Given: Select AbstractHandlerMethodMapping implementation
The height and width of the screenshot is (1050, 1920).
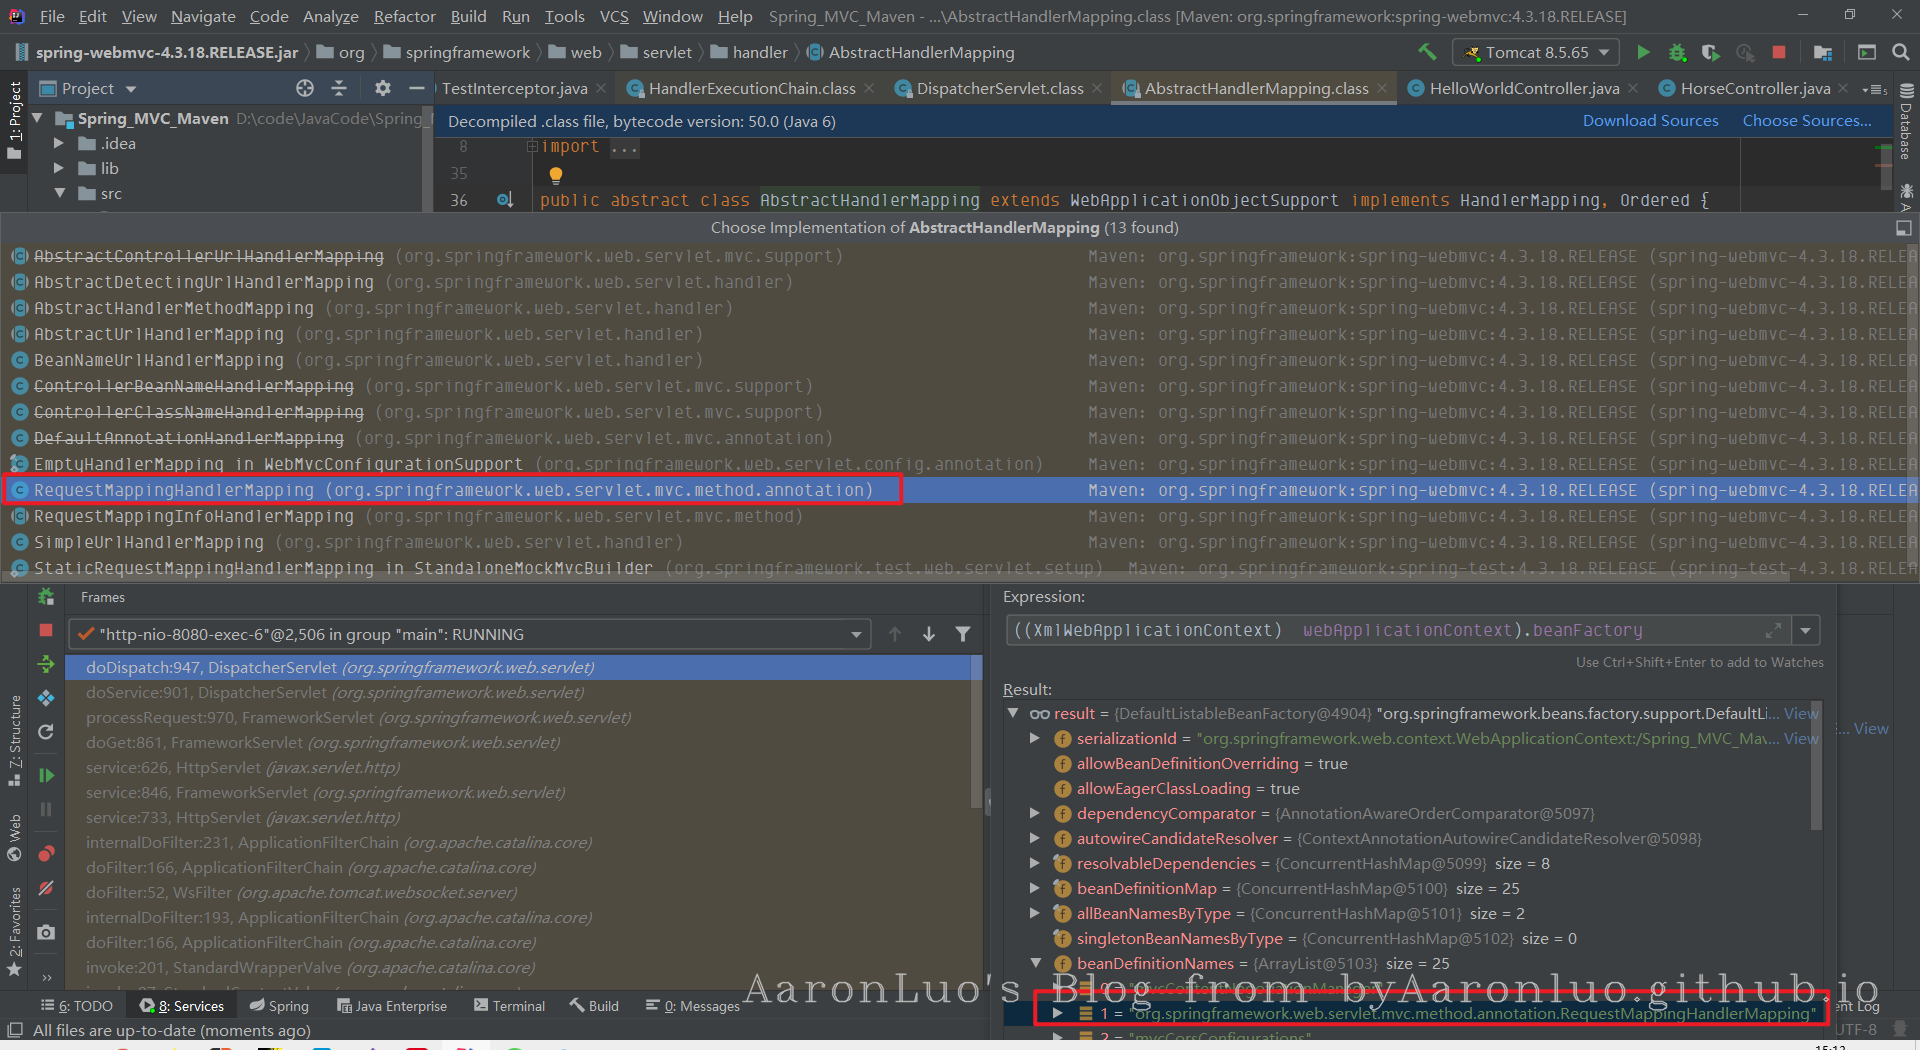Looking at the screenshot, I should pos(960,308).
